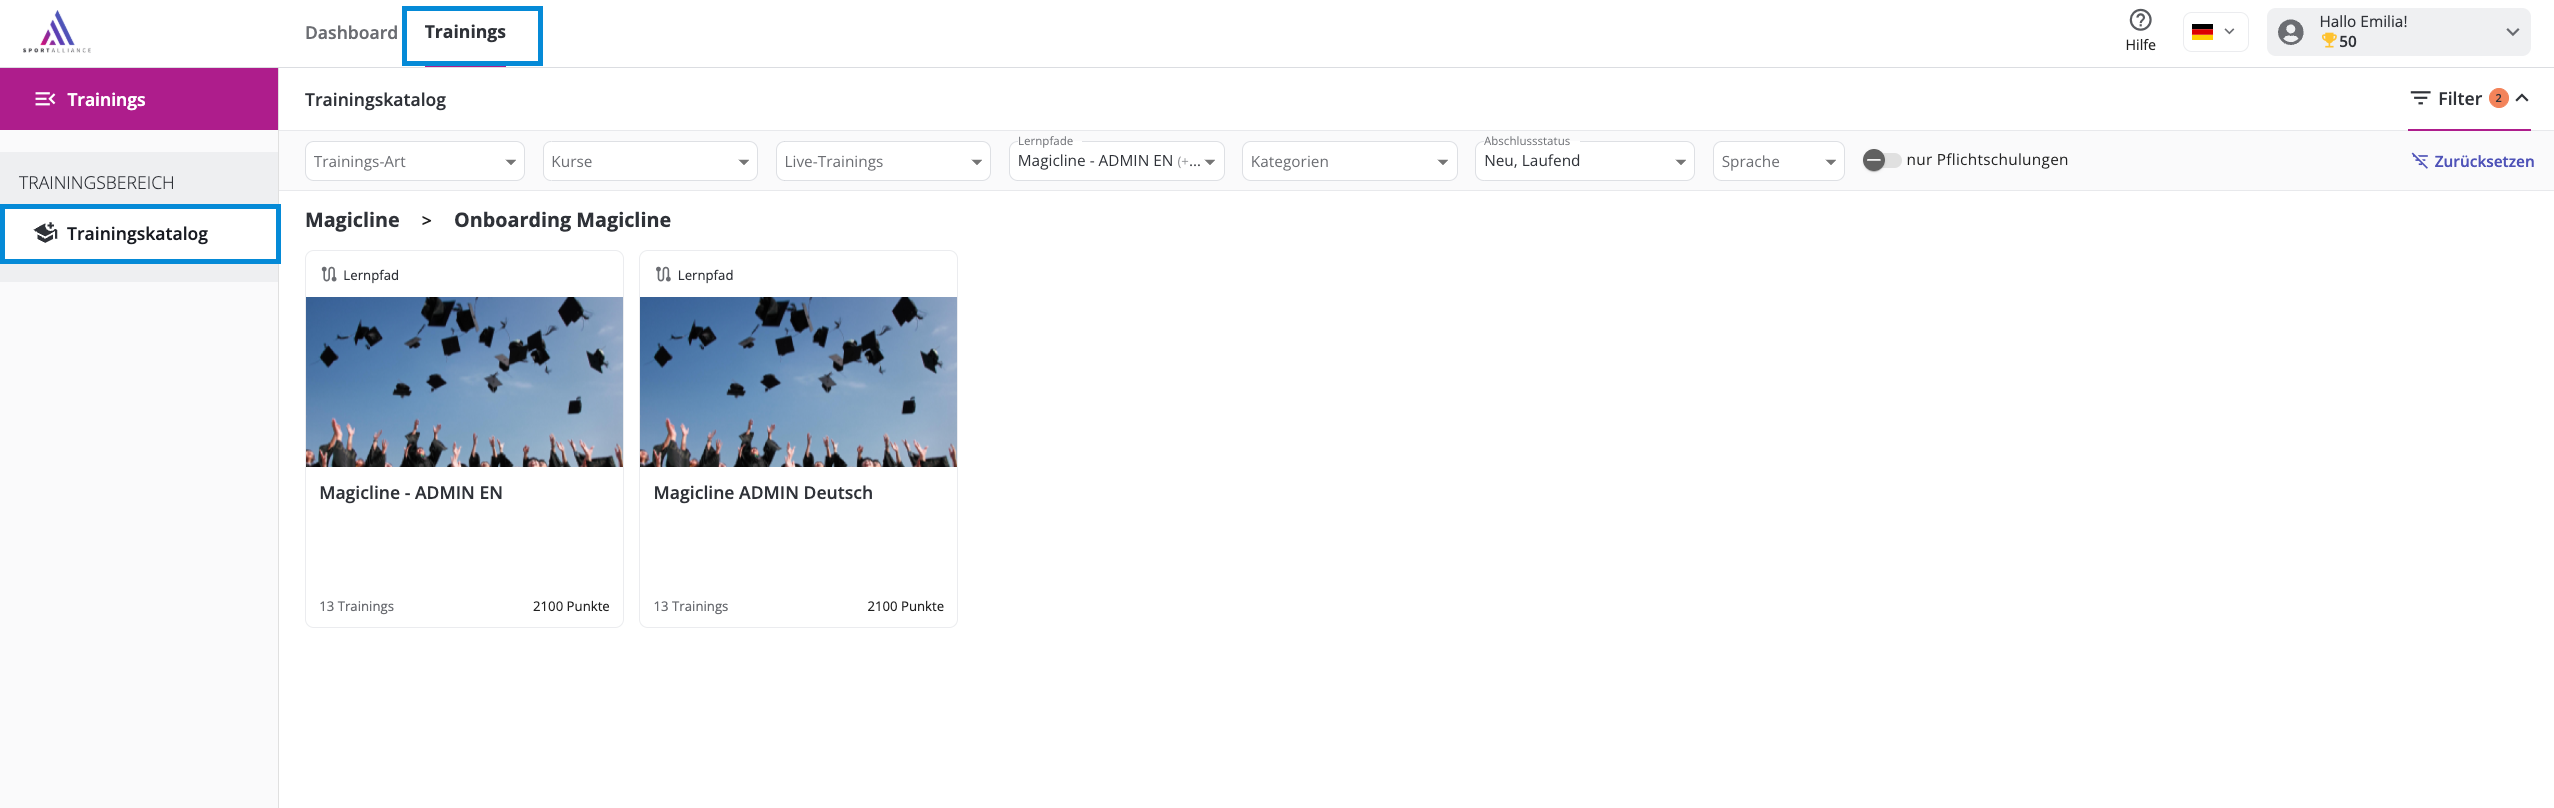2554x808 pixels.
Task: Click 2100 Punkte on ADMIN EN card
Action: pos(571,606)
